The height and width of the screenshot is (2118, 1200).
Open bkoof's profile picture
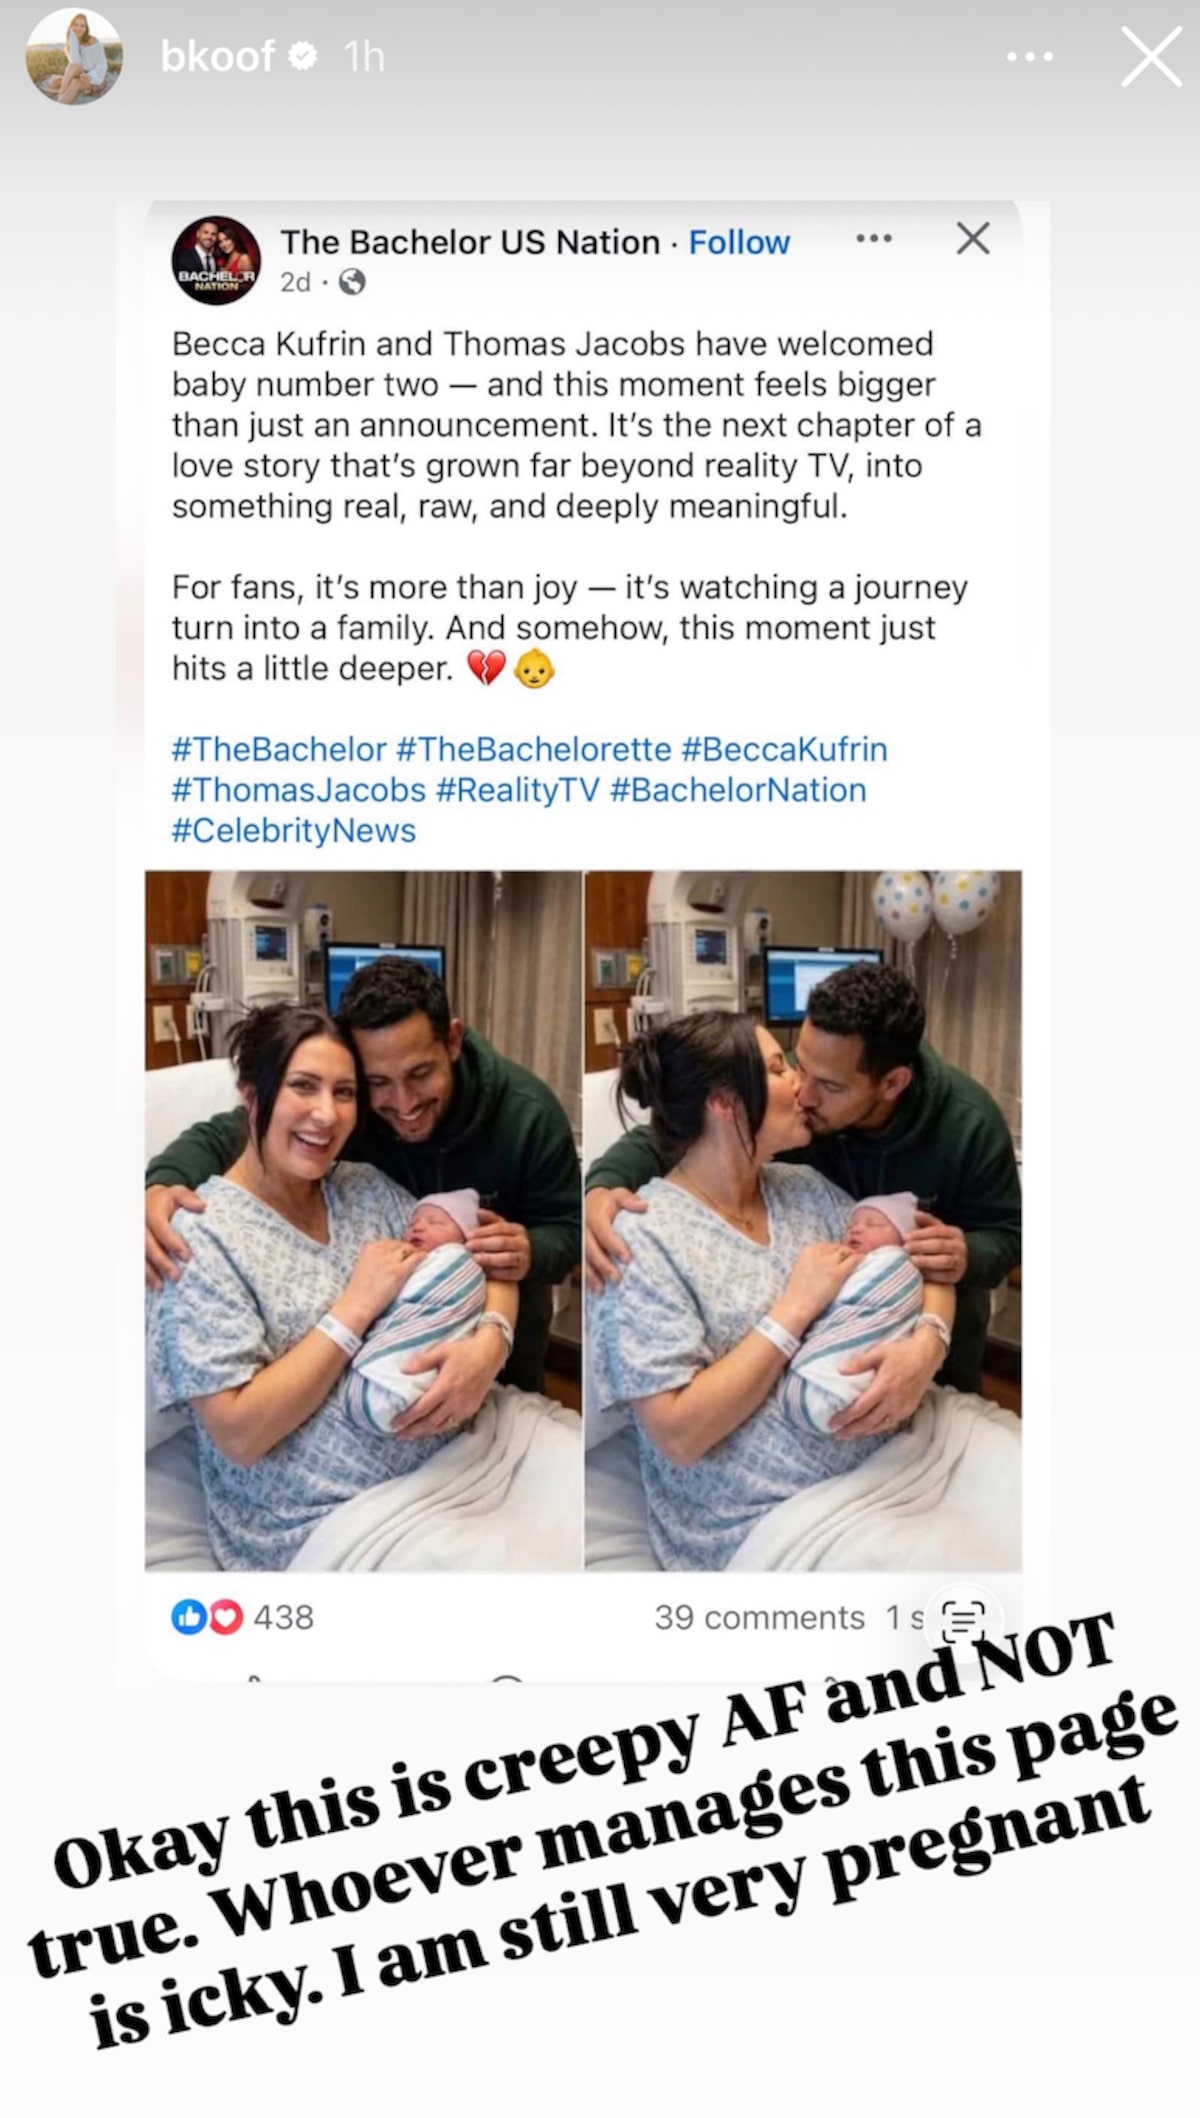coord(74,57)
